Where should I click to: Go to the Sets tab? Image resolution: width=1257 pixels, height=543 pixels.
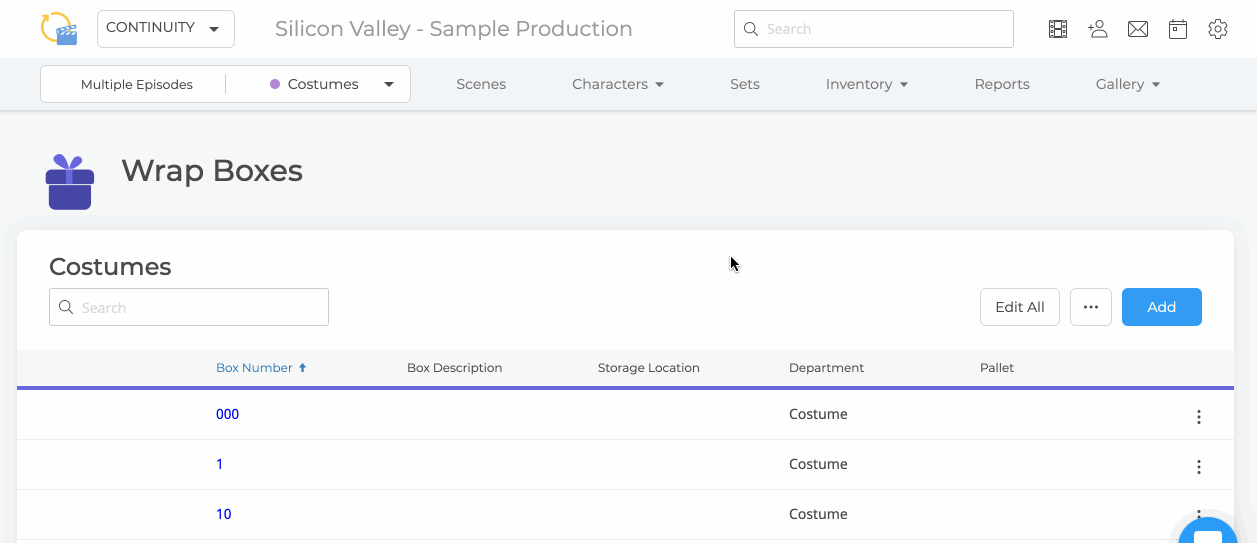[745, 84]
